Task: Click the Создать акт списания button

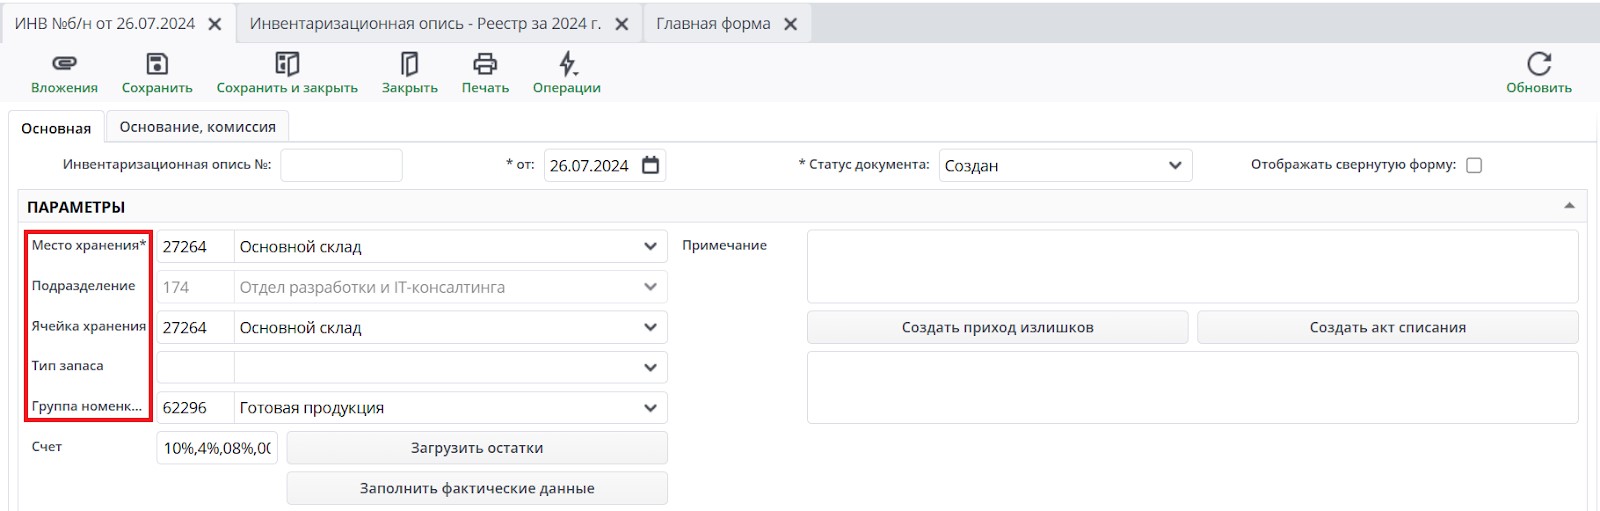Action: [x=1387, y=327]
